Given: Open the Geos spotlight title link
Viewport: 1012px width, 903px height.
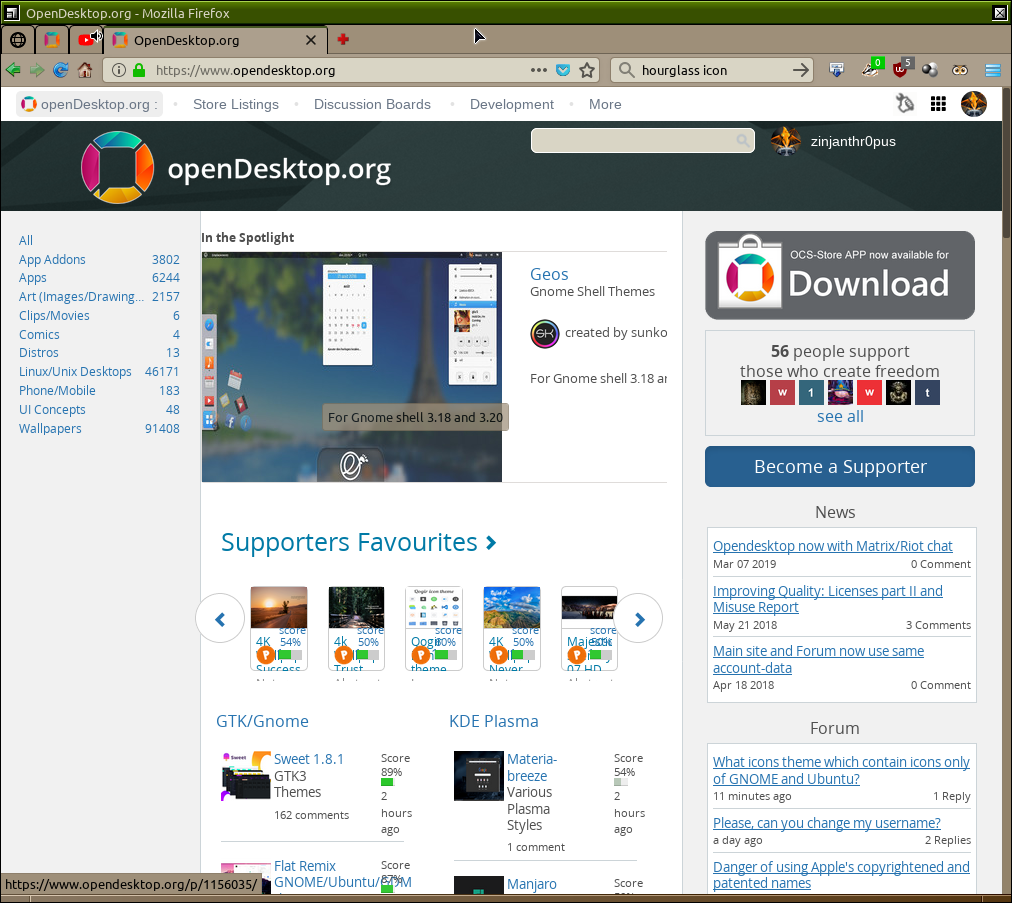Looking at the screenshot, I should click(549, 274).
